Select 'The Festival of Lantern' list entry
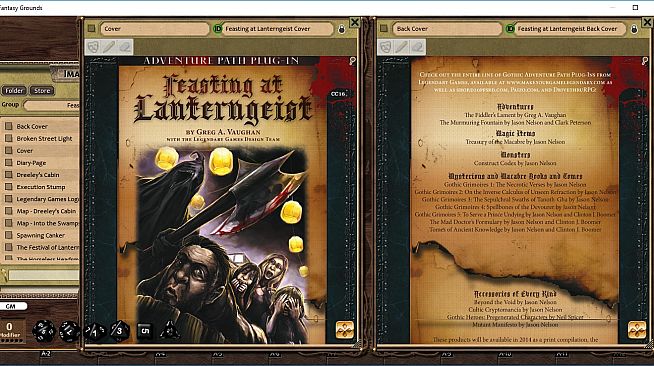 point(48,247)
